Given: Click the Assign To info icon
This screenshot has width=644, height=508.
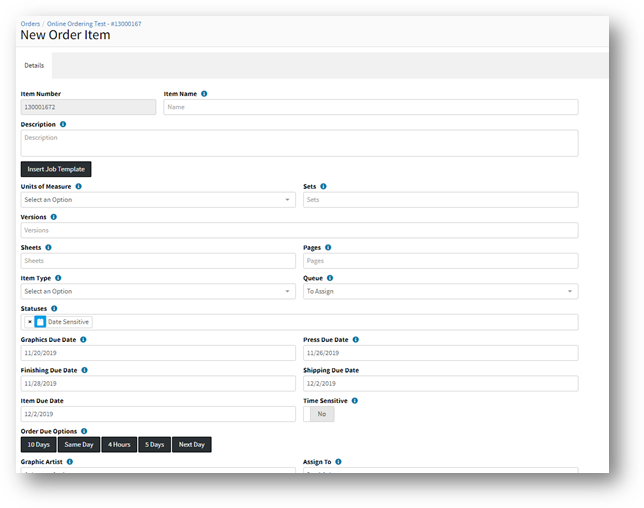Looking at the screenshot, I should click(338, 462).
